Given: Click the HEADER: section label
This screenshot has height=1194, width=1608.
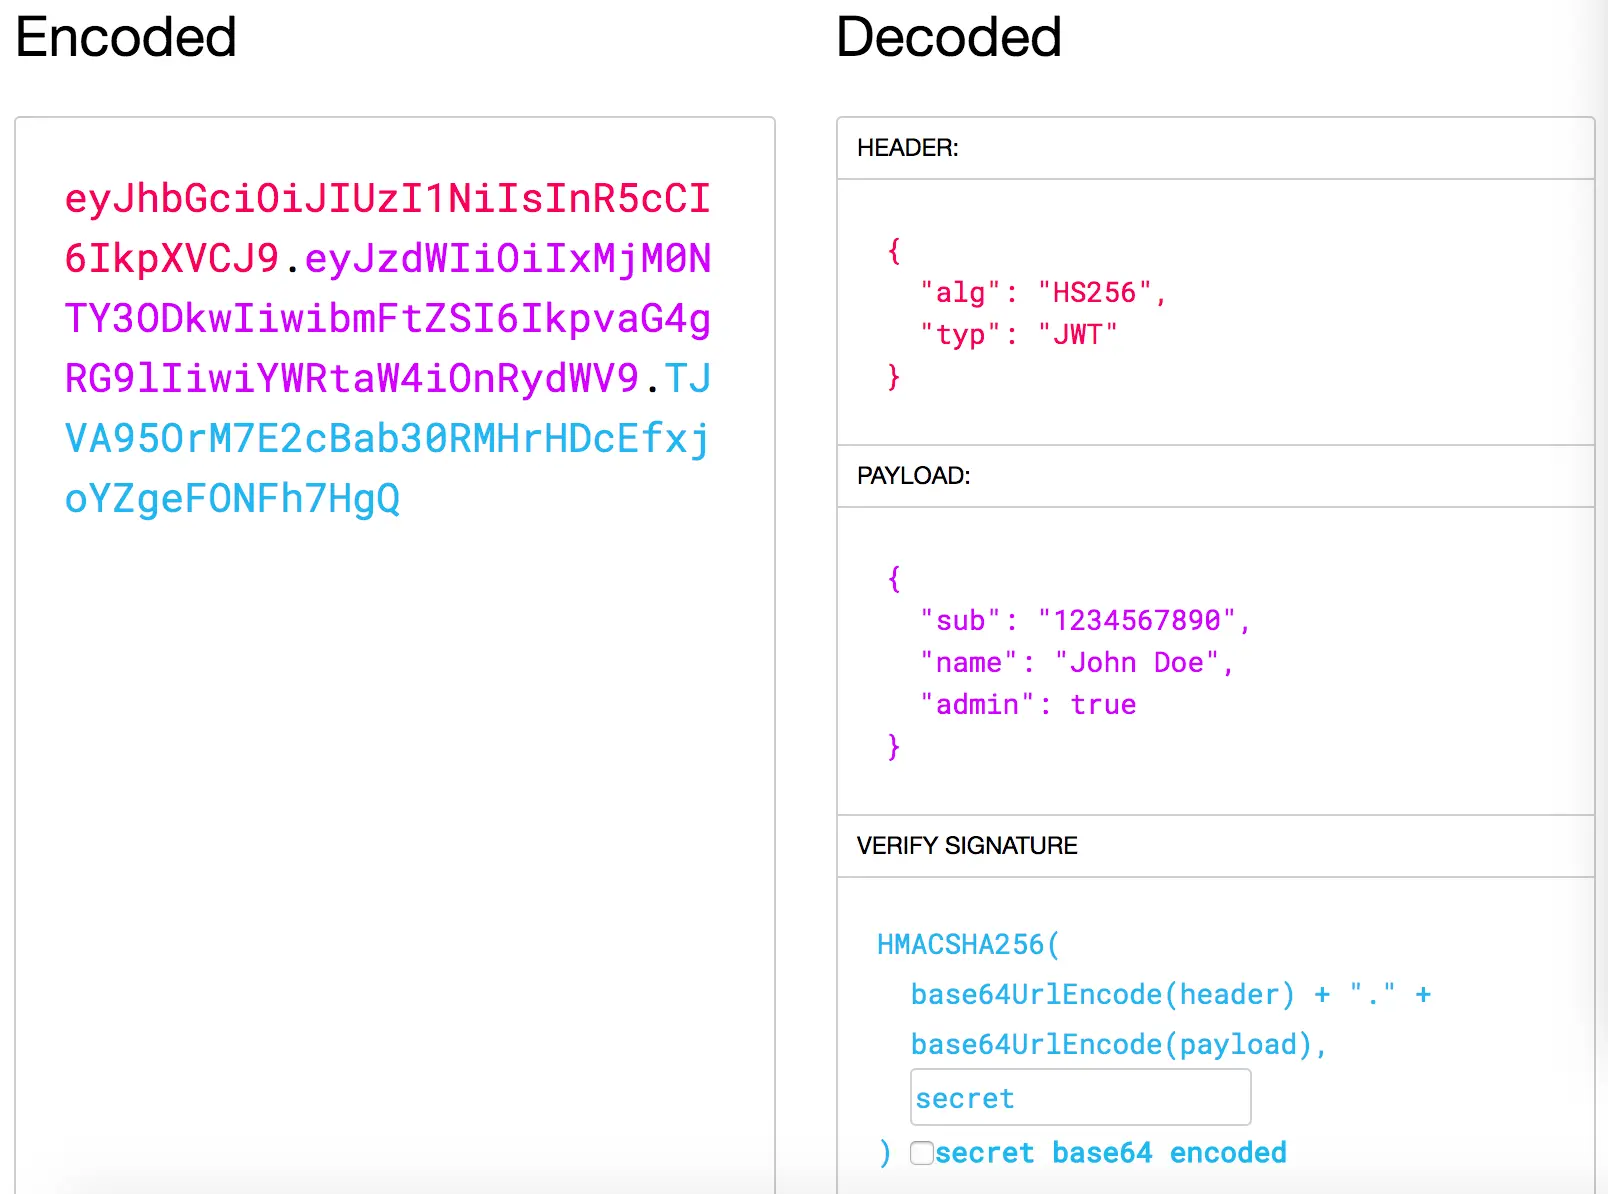Looking at the screenshot, I should [x=907, y=148].
